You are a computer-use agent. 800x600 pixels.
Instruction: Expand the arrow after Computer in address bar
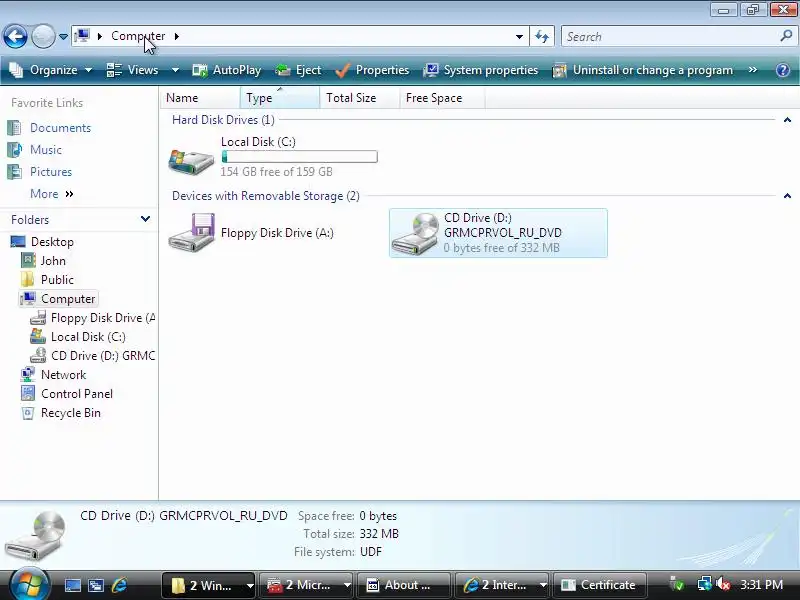pyautogui.click(x=177, y=36)
